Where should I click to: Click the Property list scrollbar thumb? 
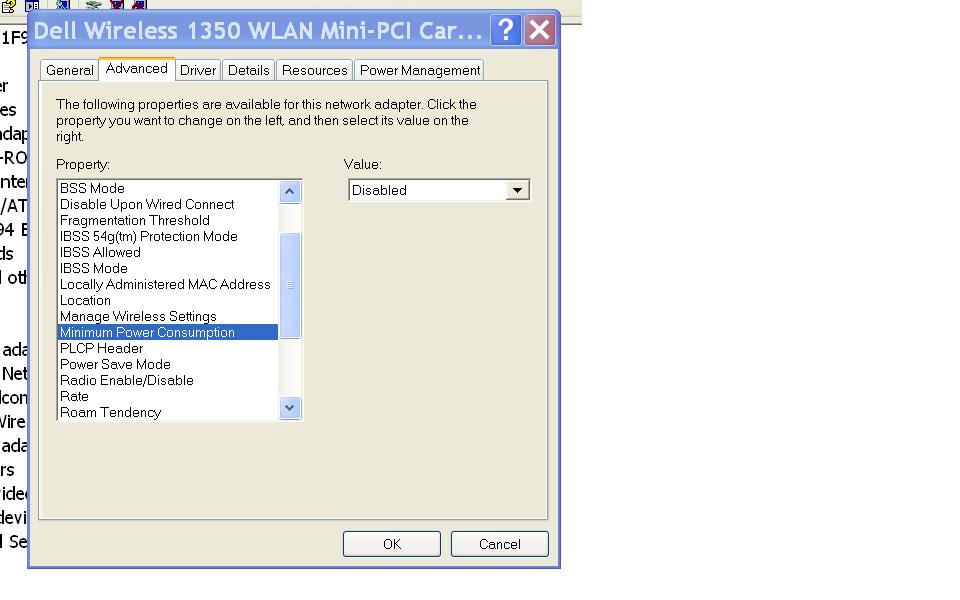click(290, 285)
